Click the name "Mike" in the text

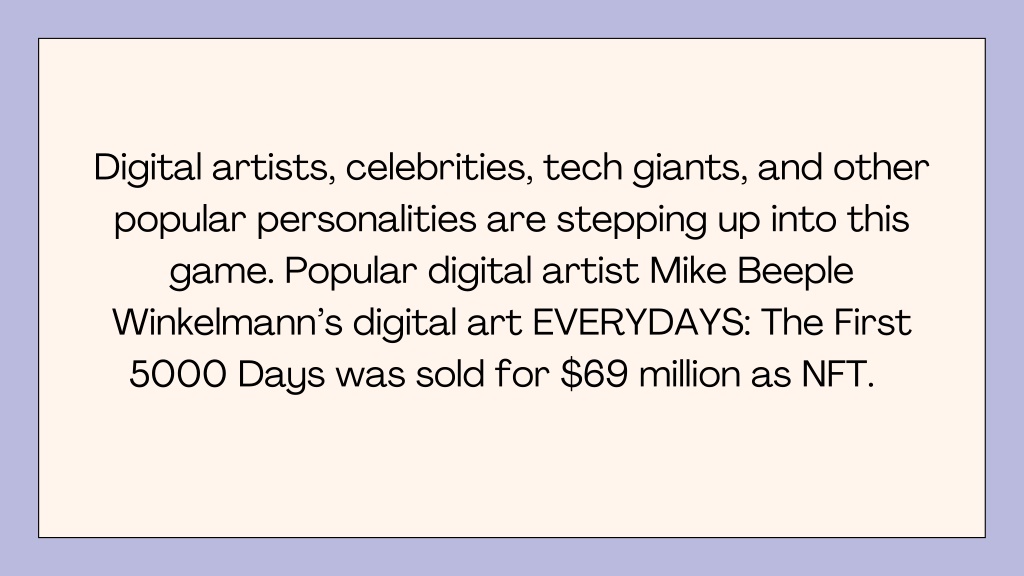click(688, 270)
